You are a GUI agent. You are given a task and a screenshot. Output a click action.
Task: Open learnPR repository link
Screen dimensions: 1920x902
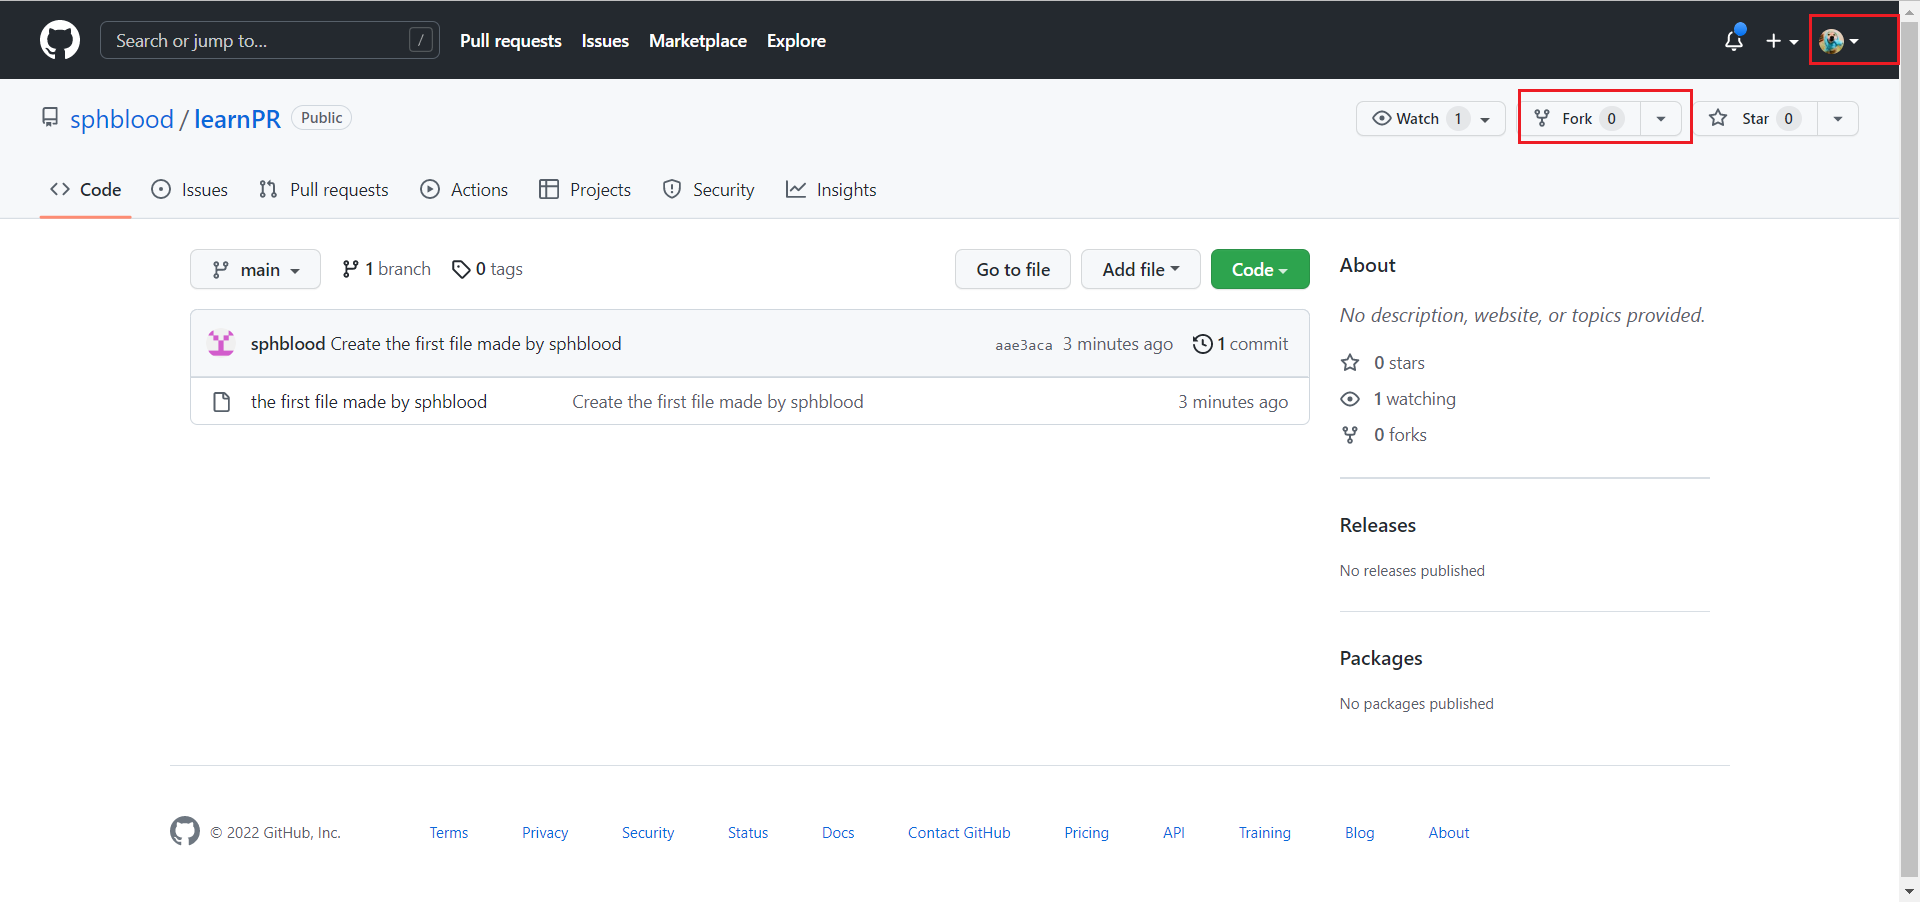pos(237,119)
